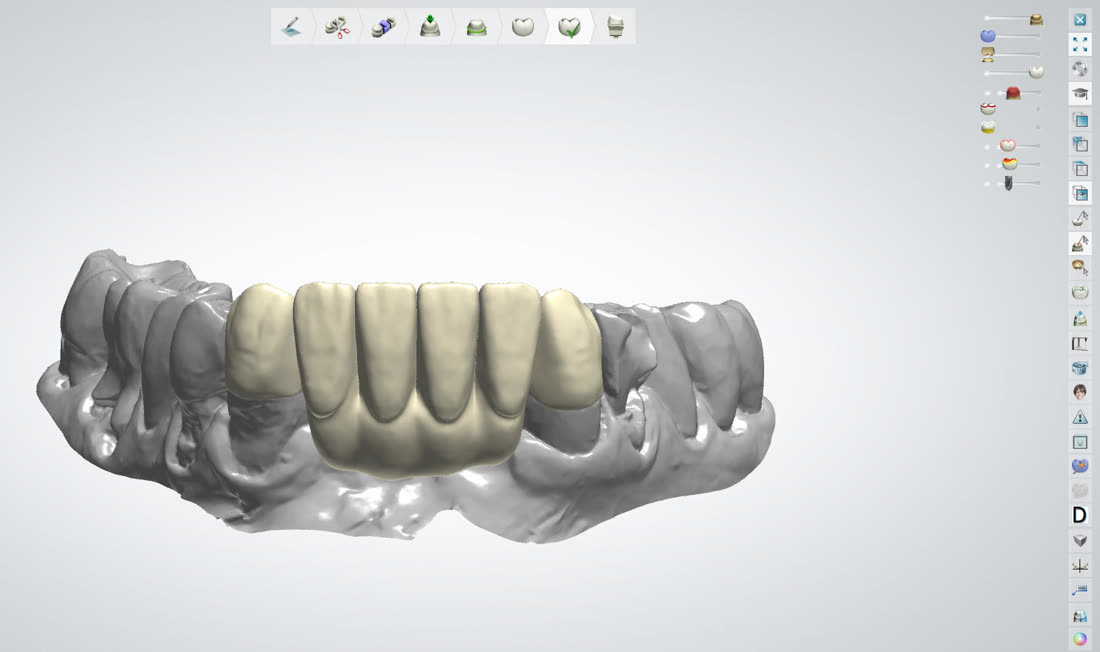Click the fused base of the four incisor crowns
The image size is (1100, 652).
tap(415, 442)
